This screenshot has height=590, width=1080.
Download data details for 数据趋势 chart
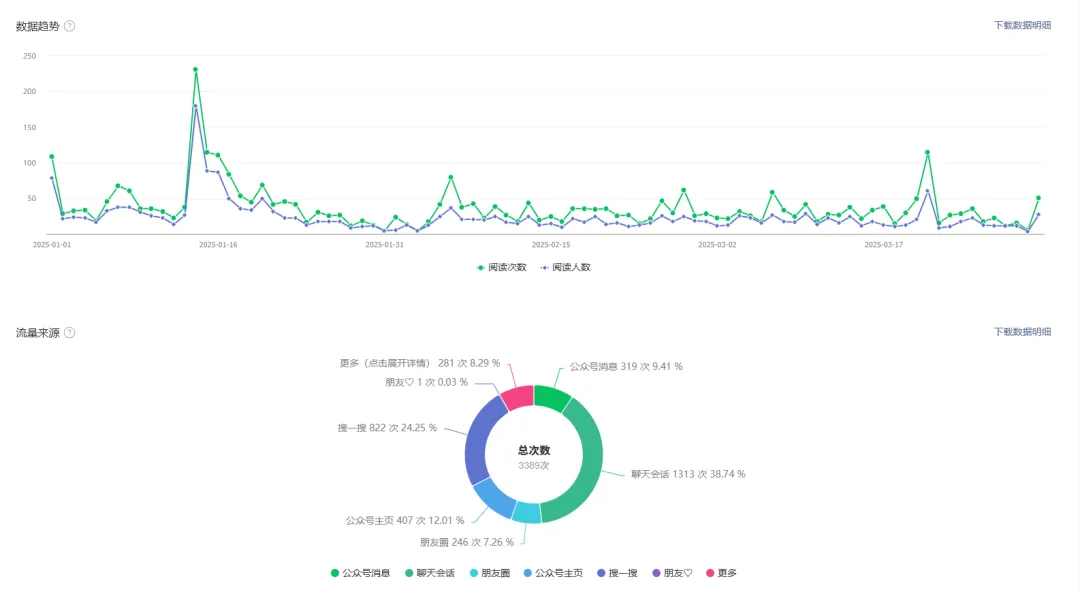pyautogui.click(x=1022, y=25)
